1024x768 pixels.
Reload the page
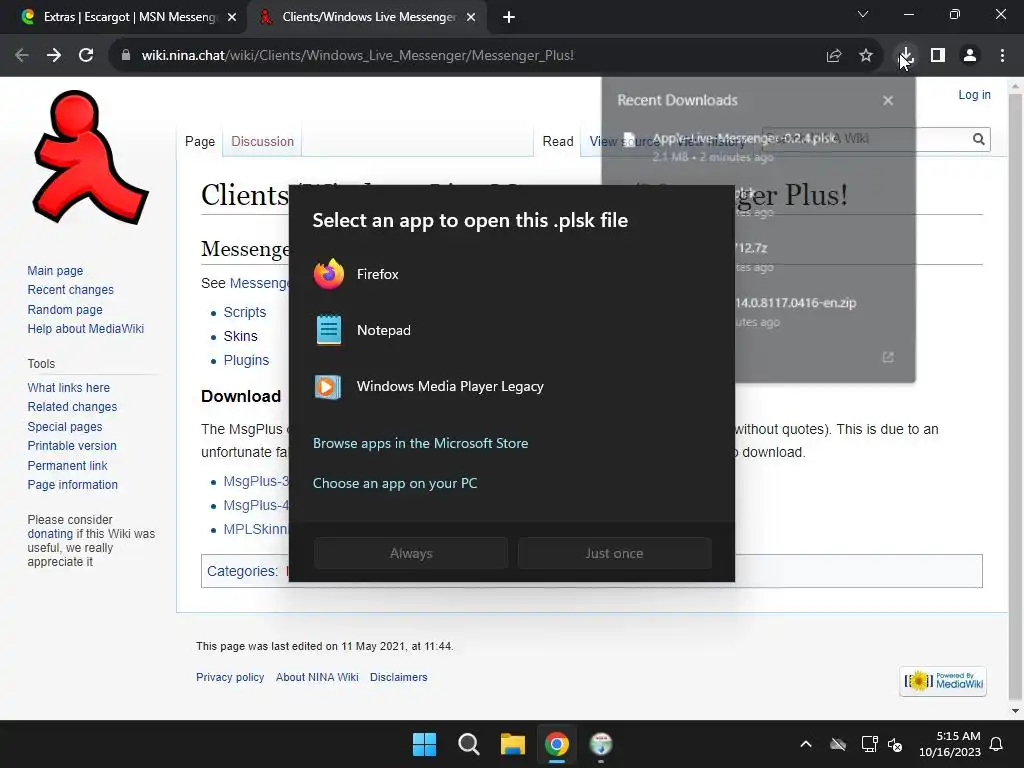tap(86, 56)
